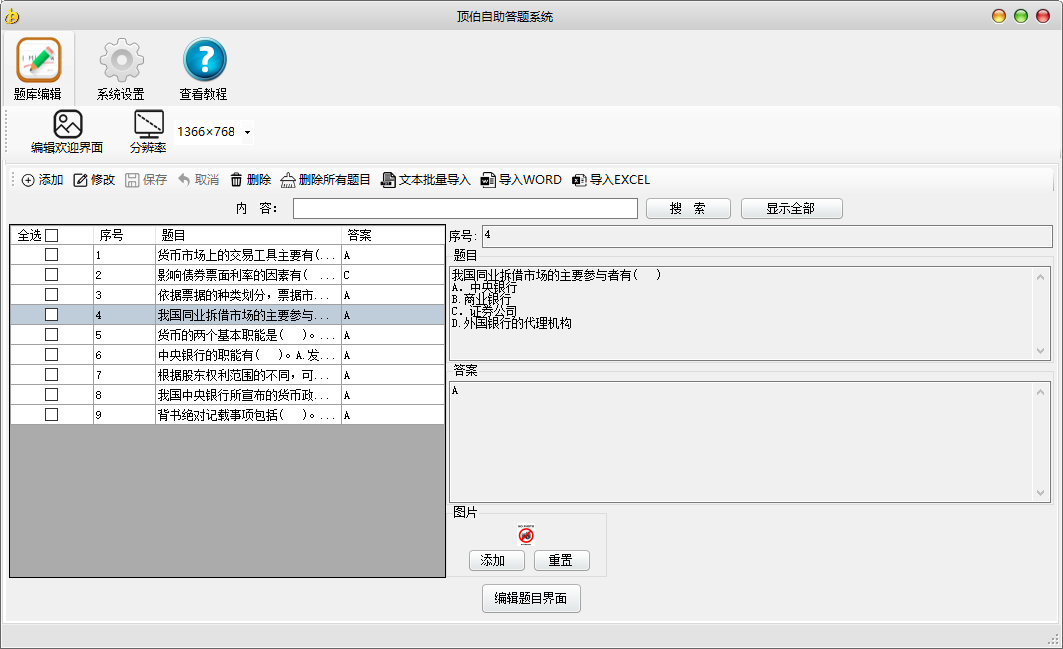Import questions using 导入EXCEL
The height and width of the screenshot is (649, 1063).
(x=611, y=180)
